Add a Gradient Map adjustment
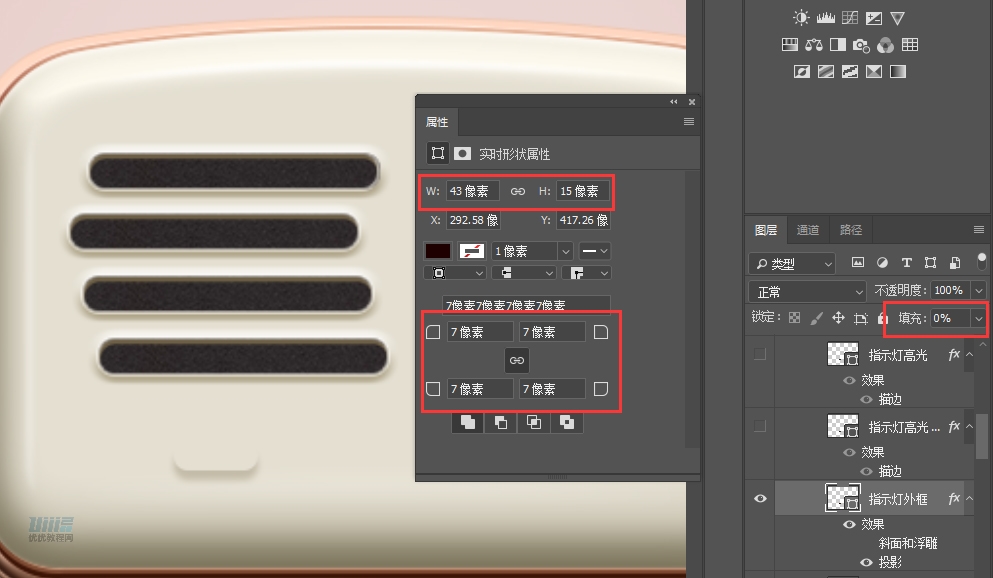 [898, 72]
